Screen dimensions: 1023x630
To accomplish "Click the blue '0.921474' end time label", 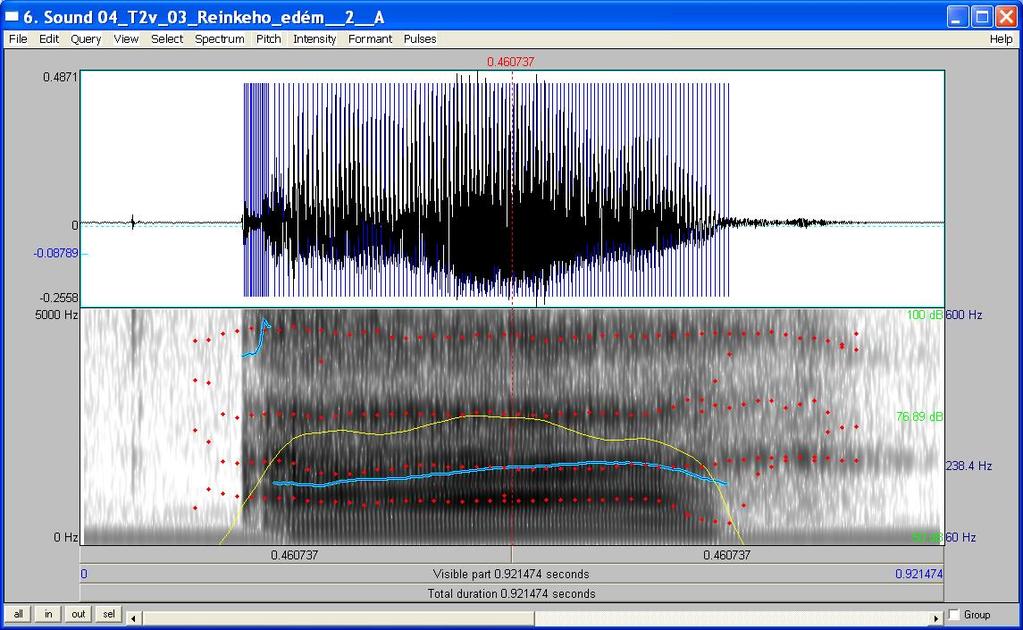I will click(x=919, y=574).
